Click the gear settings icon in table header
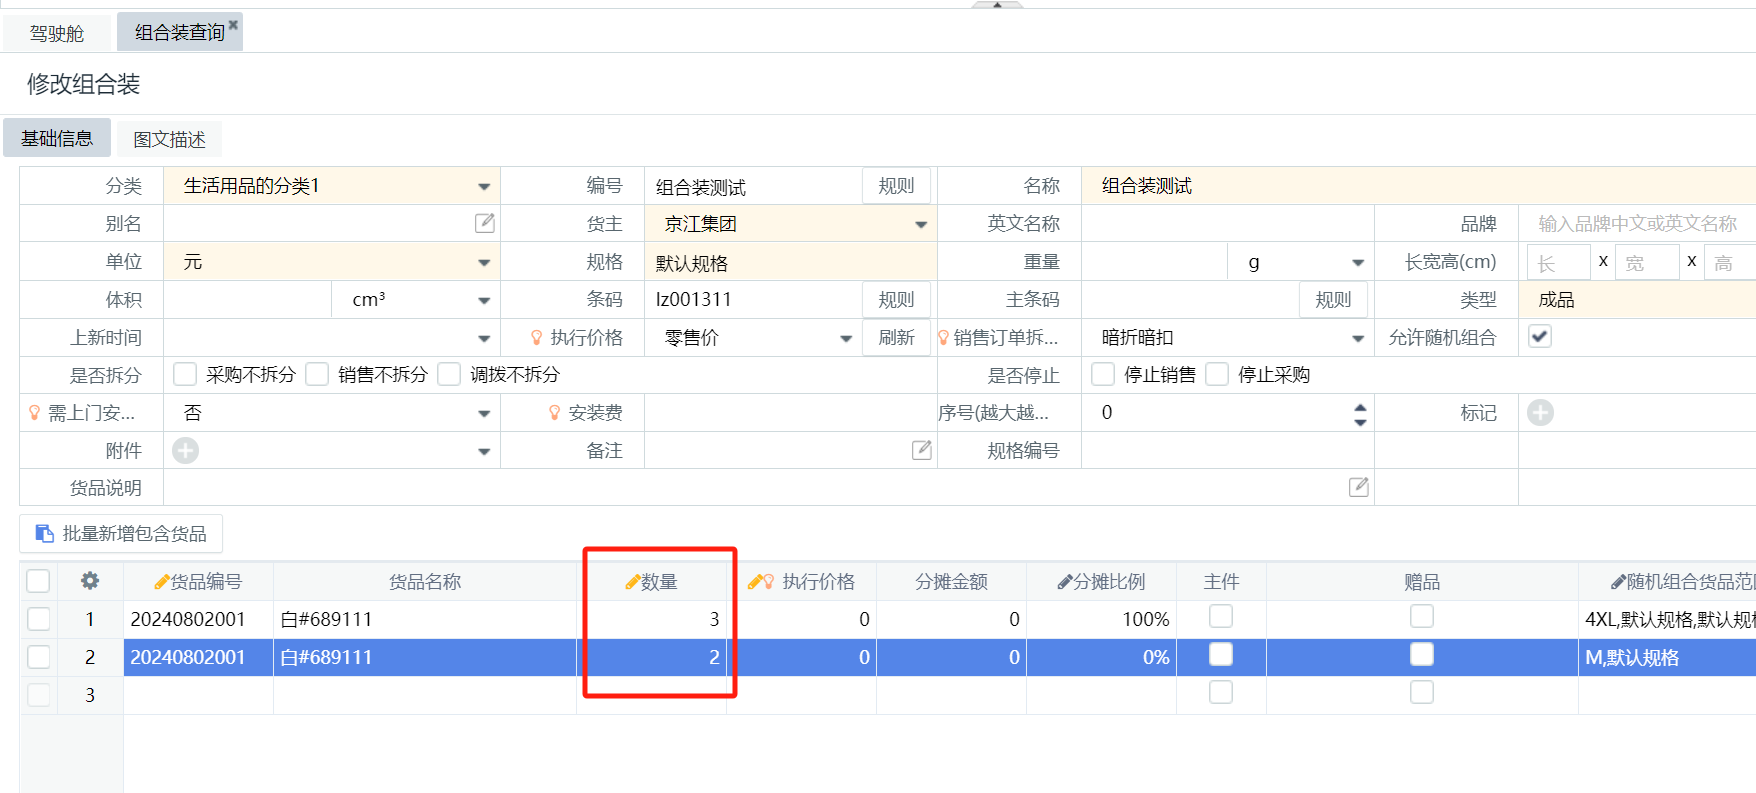The image size is (1756, 793). [90, 581]
